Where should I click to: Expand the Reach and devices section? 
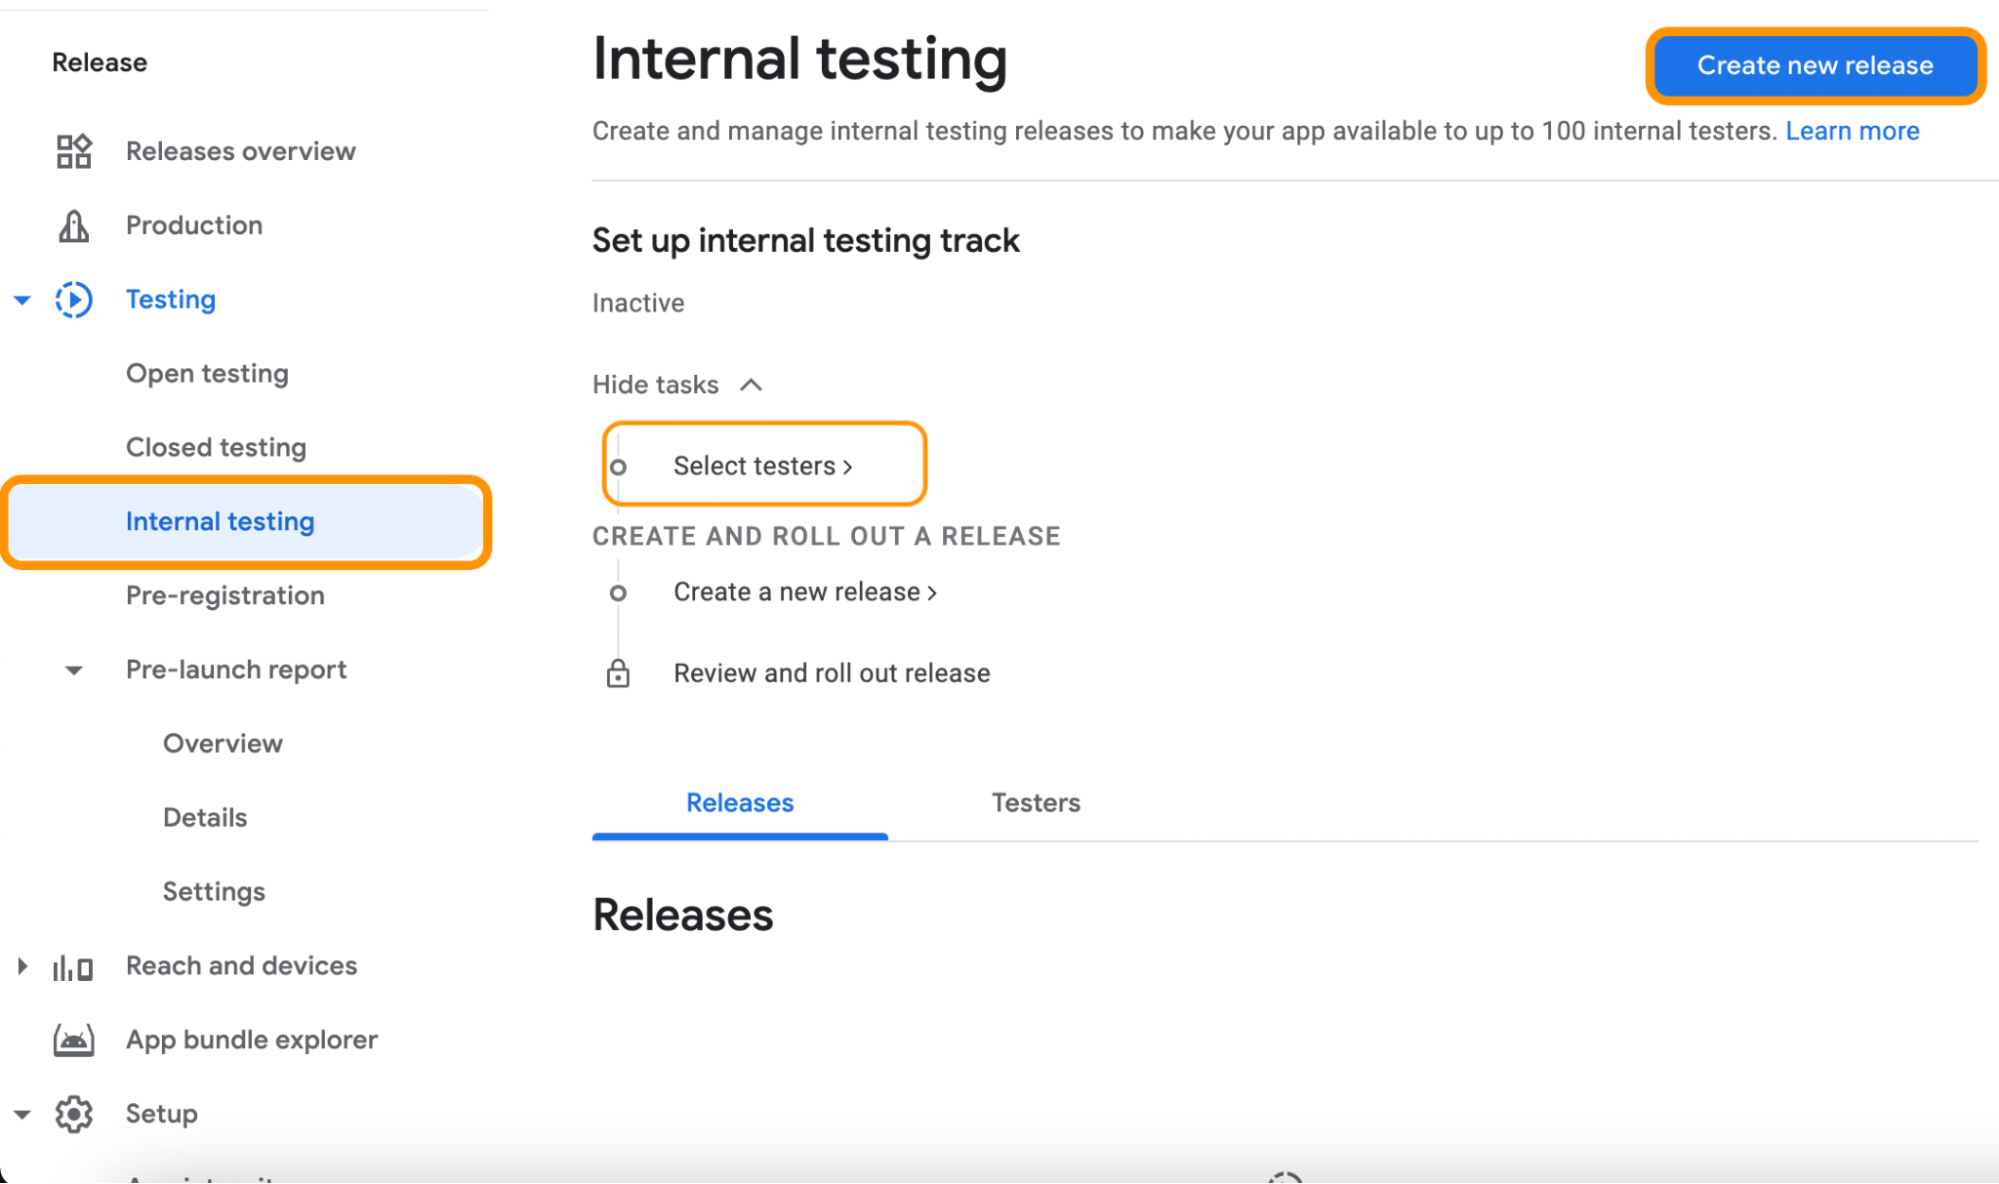(x=22, y=966)
